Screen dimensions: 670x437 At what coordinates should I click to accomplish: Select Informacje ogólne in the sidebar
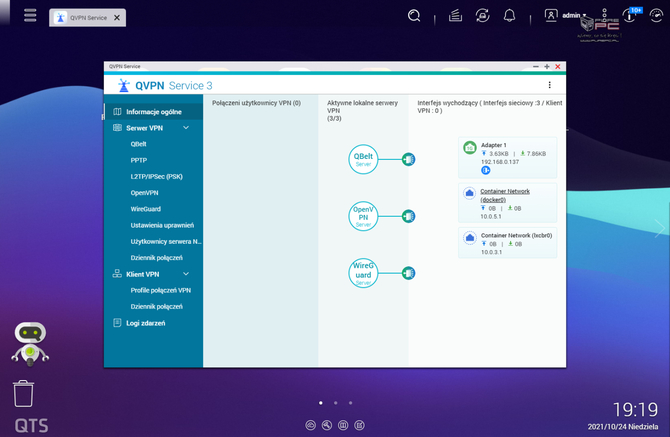click(x=153, y=111)
